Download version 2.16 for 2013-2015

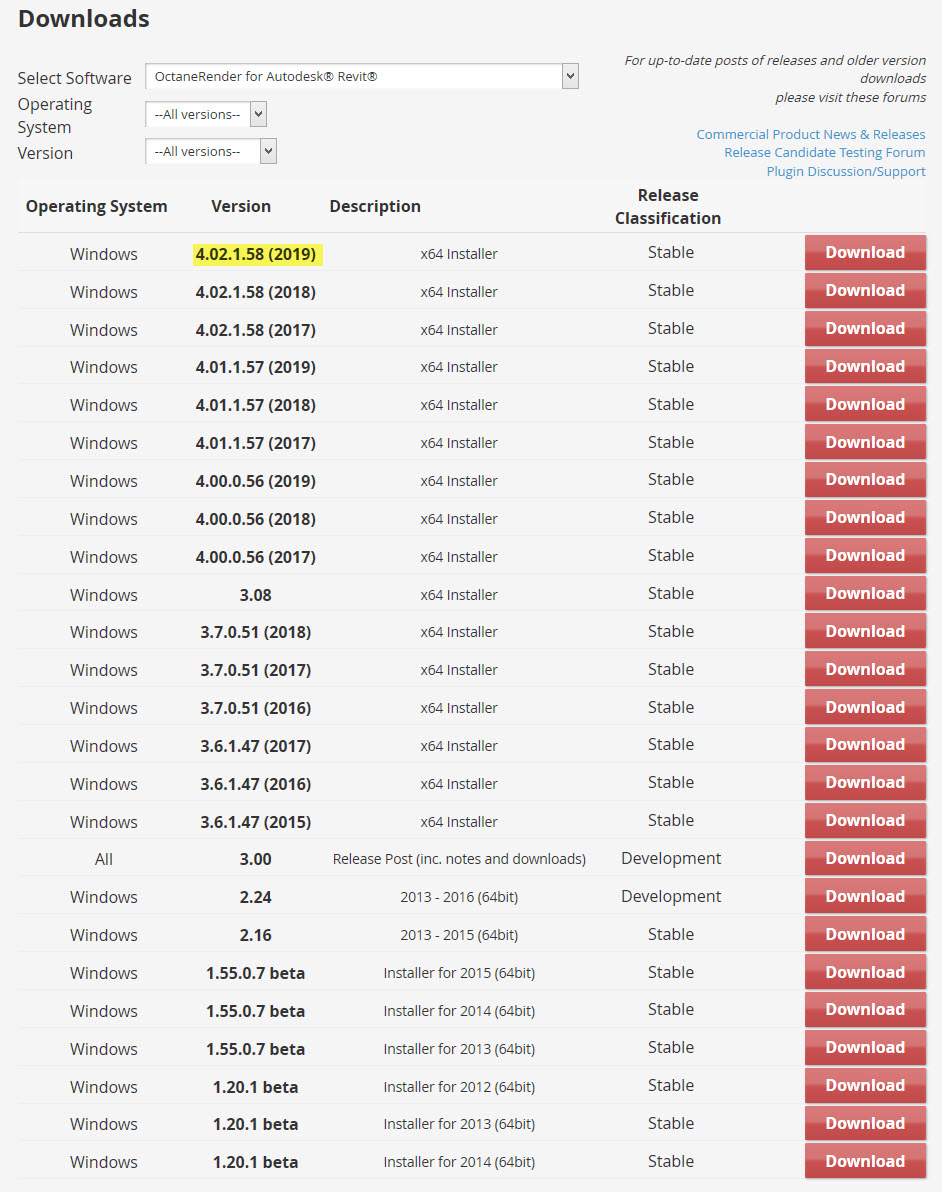pyautogui.click(x=865, y=935)
